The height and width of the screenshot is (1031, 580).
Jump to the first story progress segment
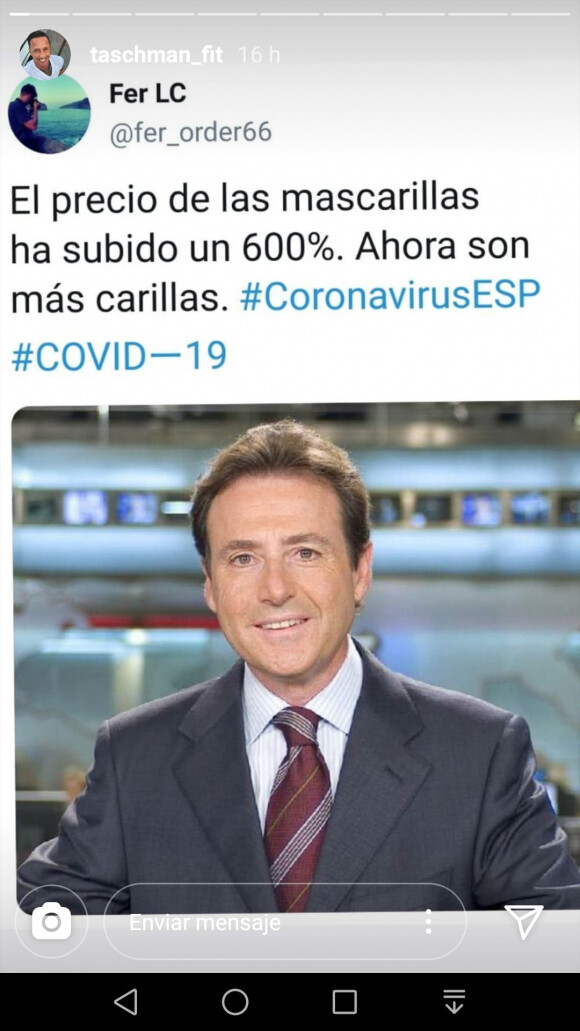(x=39, y=14)
